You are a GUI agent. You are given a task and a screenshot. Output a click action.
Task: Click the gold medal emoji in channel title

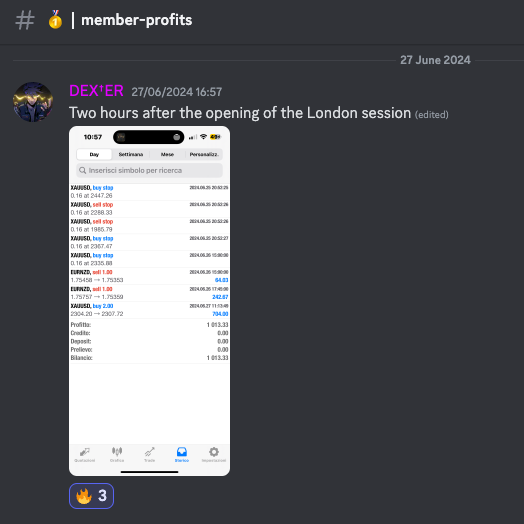(x=55, y=19)
